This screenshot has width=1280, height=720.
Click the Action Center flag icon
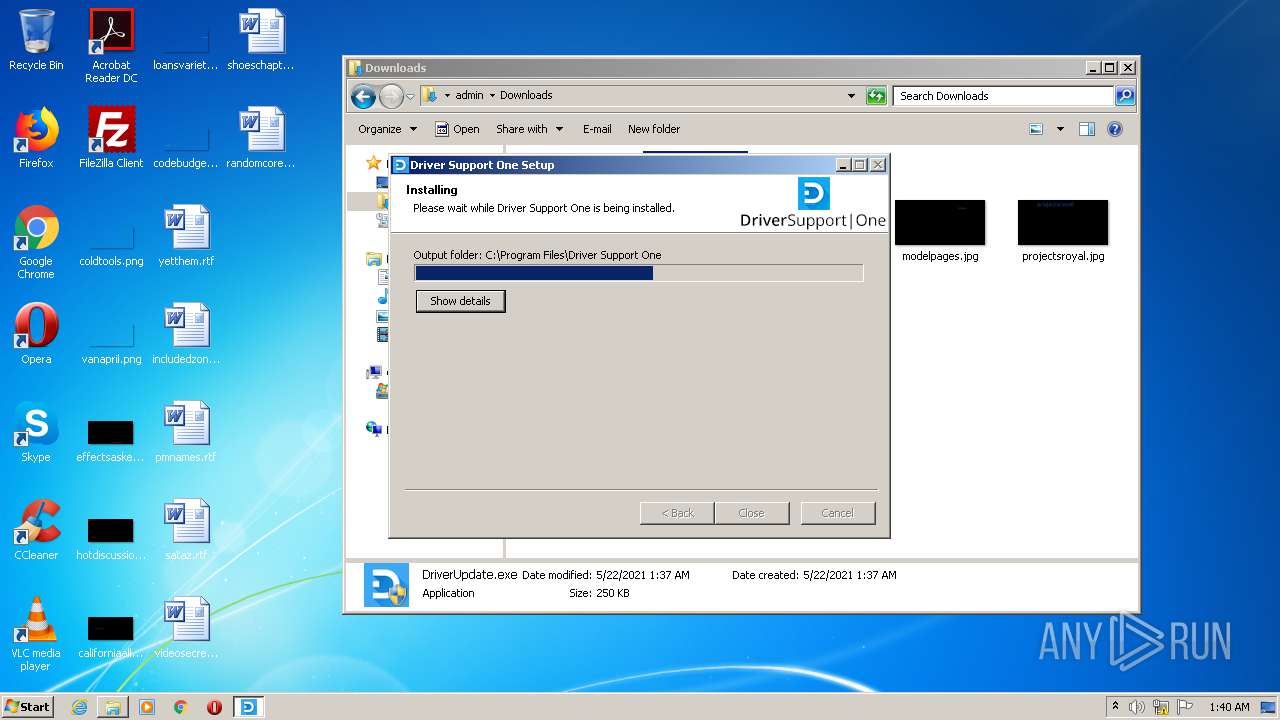1183,707
